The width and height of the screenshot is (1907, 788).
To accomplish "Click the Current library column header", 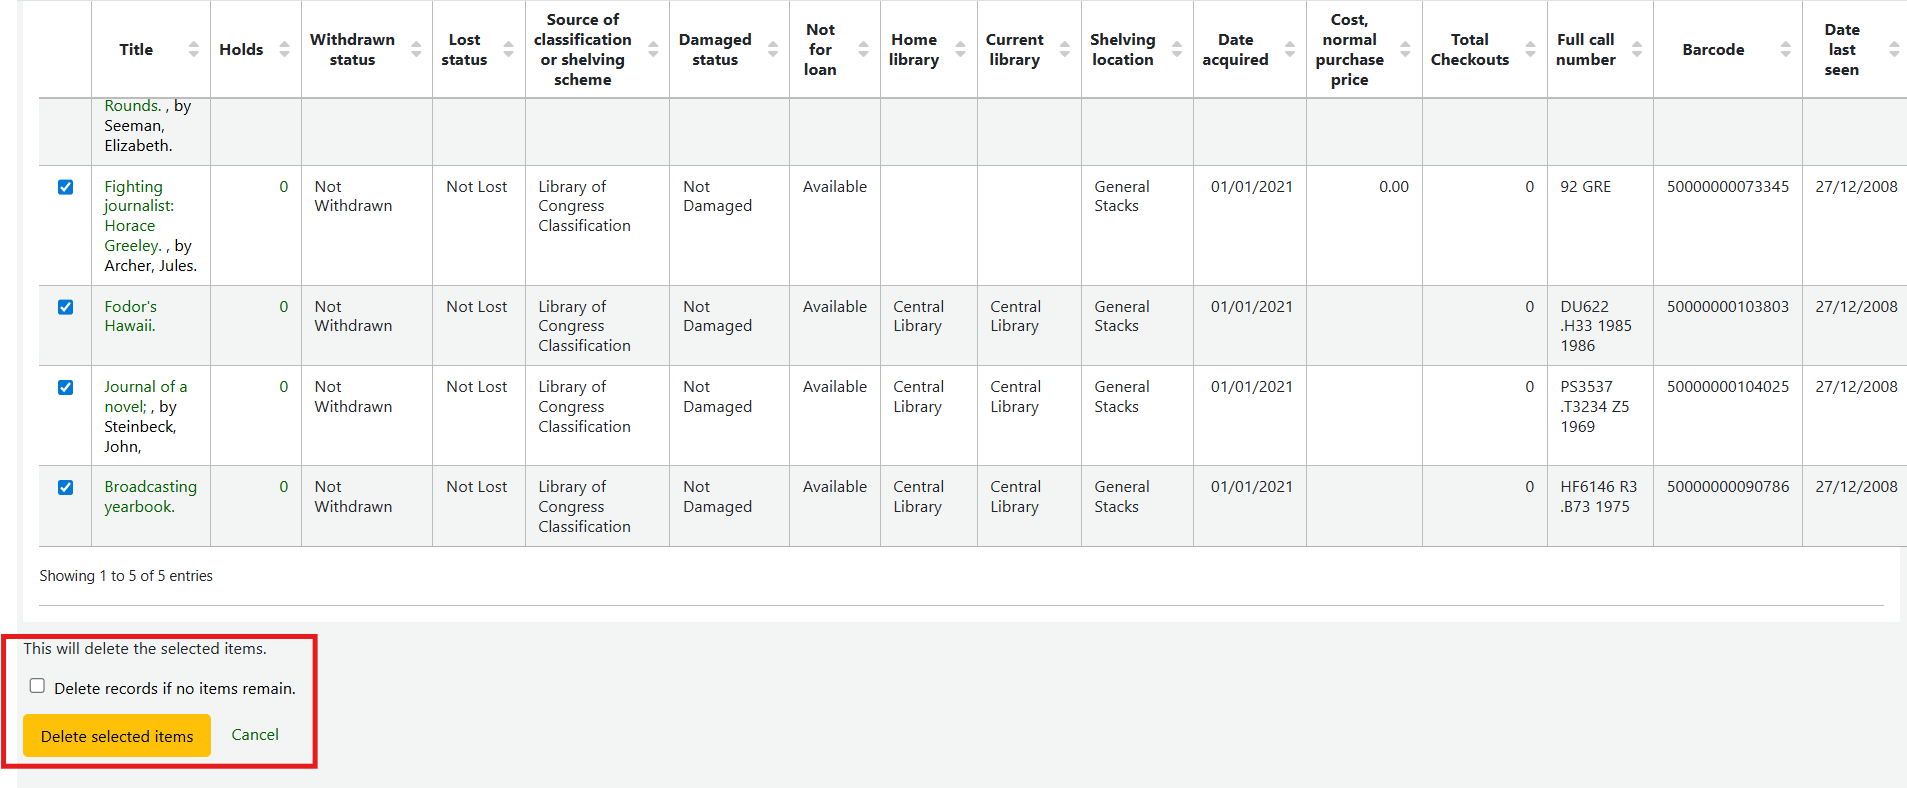I will 1014,49.
